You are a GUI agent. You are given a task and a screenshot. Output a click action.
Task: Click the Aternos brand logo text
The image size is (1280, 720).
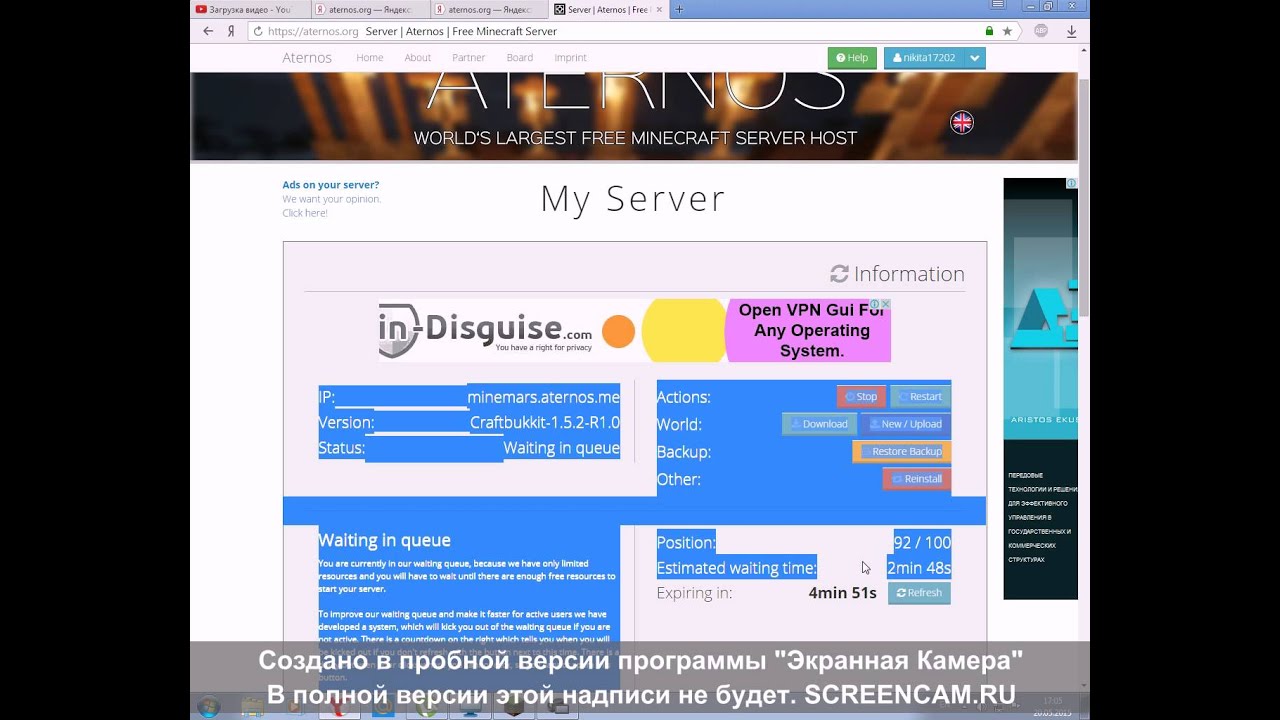(307, 58)
